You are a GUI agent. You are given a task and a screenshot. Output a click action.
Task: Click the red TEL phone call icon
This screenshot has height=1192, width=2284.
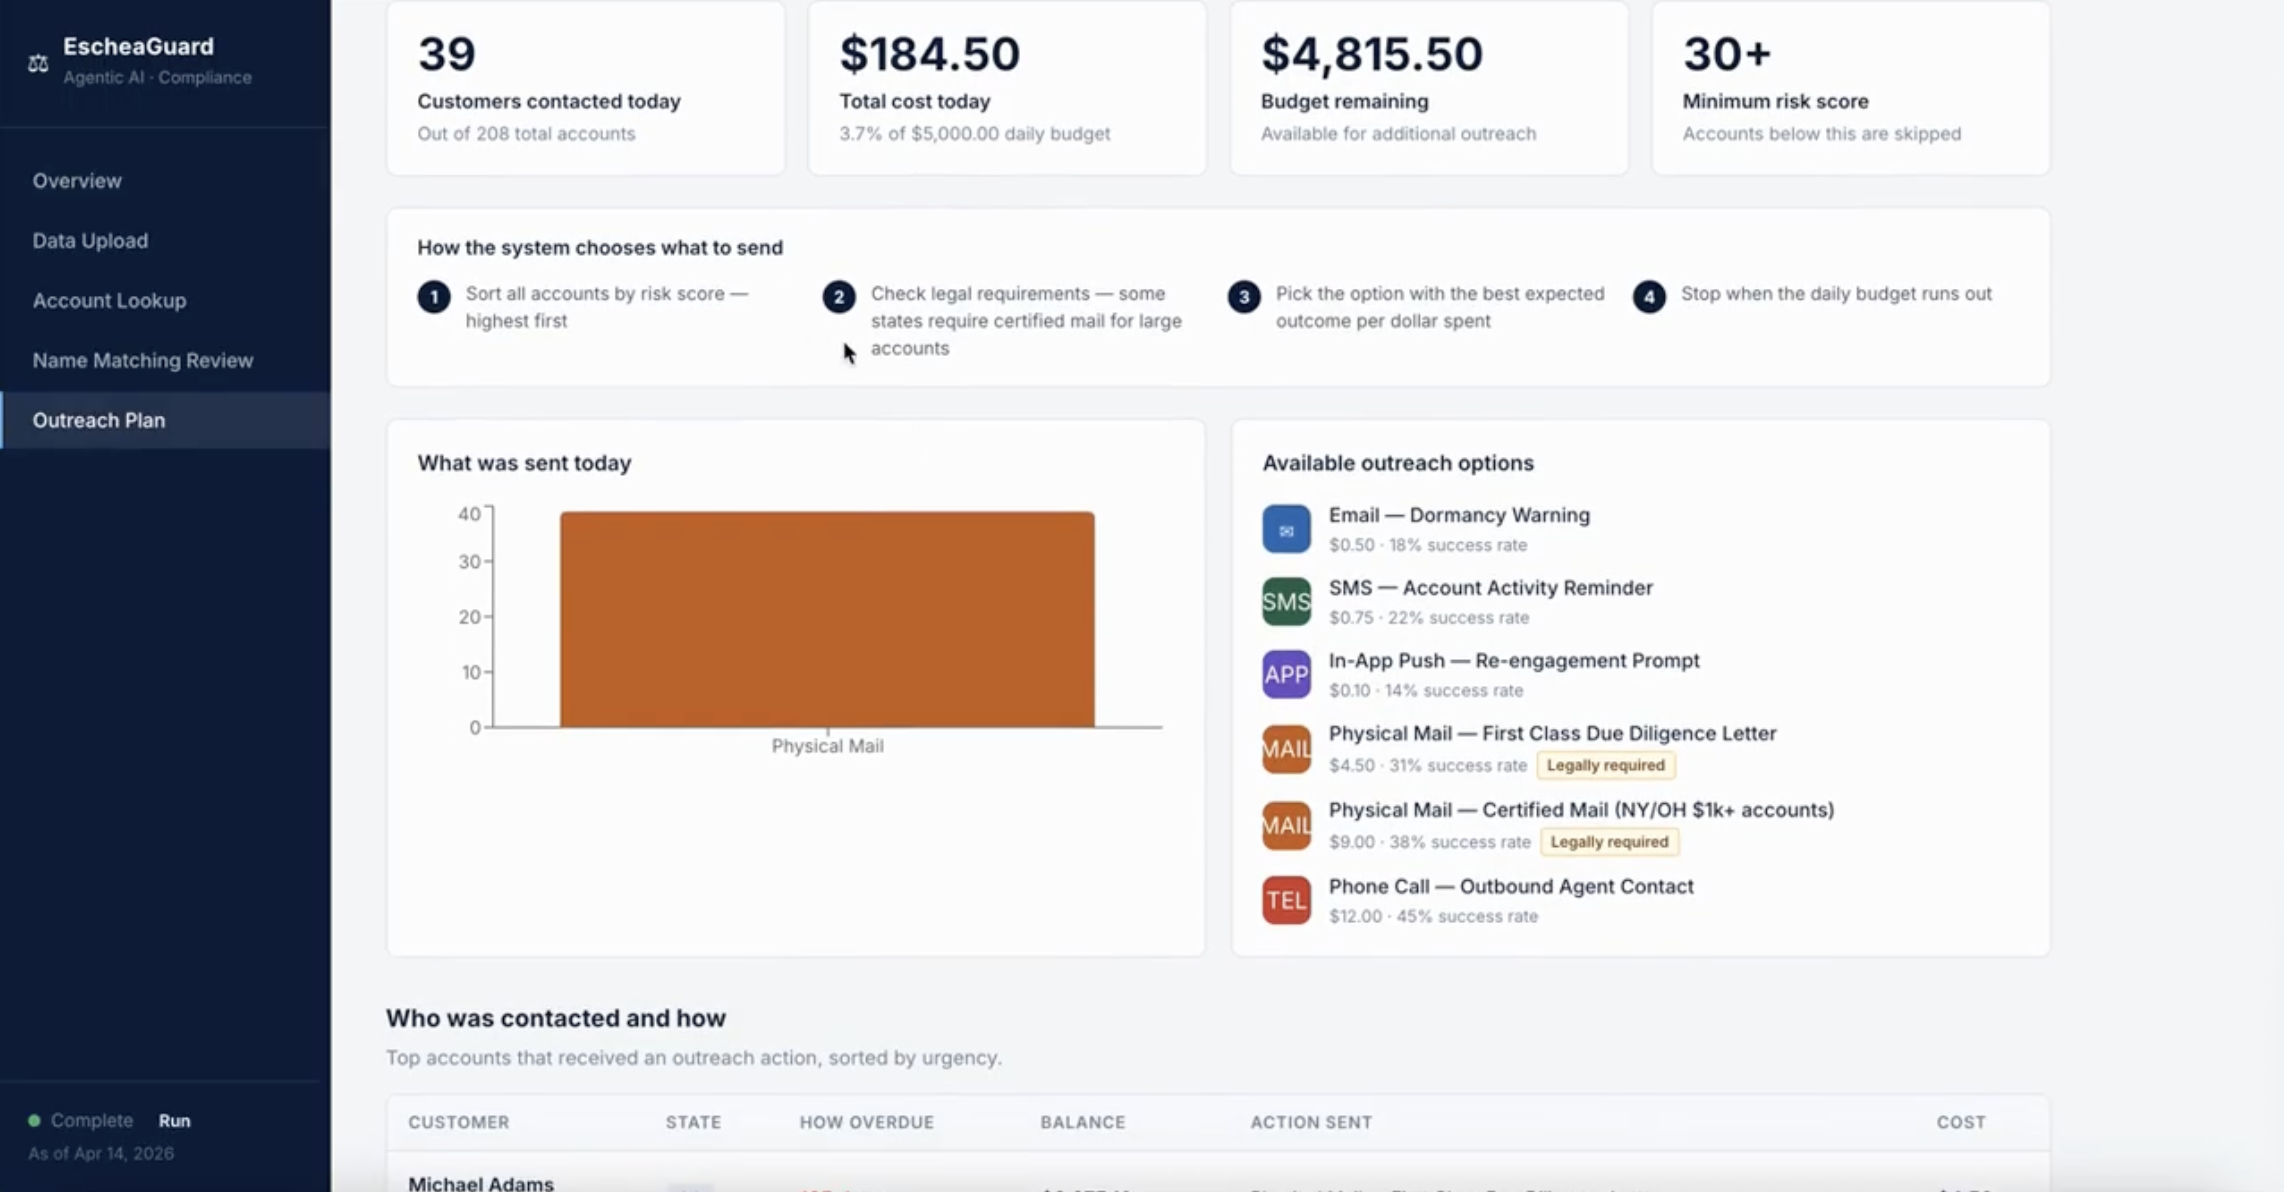pyautogui.click(x=1286, y=901)
